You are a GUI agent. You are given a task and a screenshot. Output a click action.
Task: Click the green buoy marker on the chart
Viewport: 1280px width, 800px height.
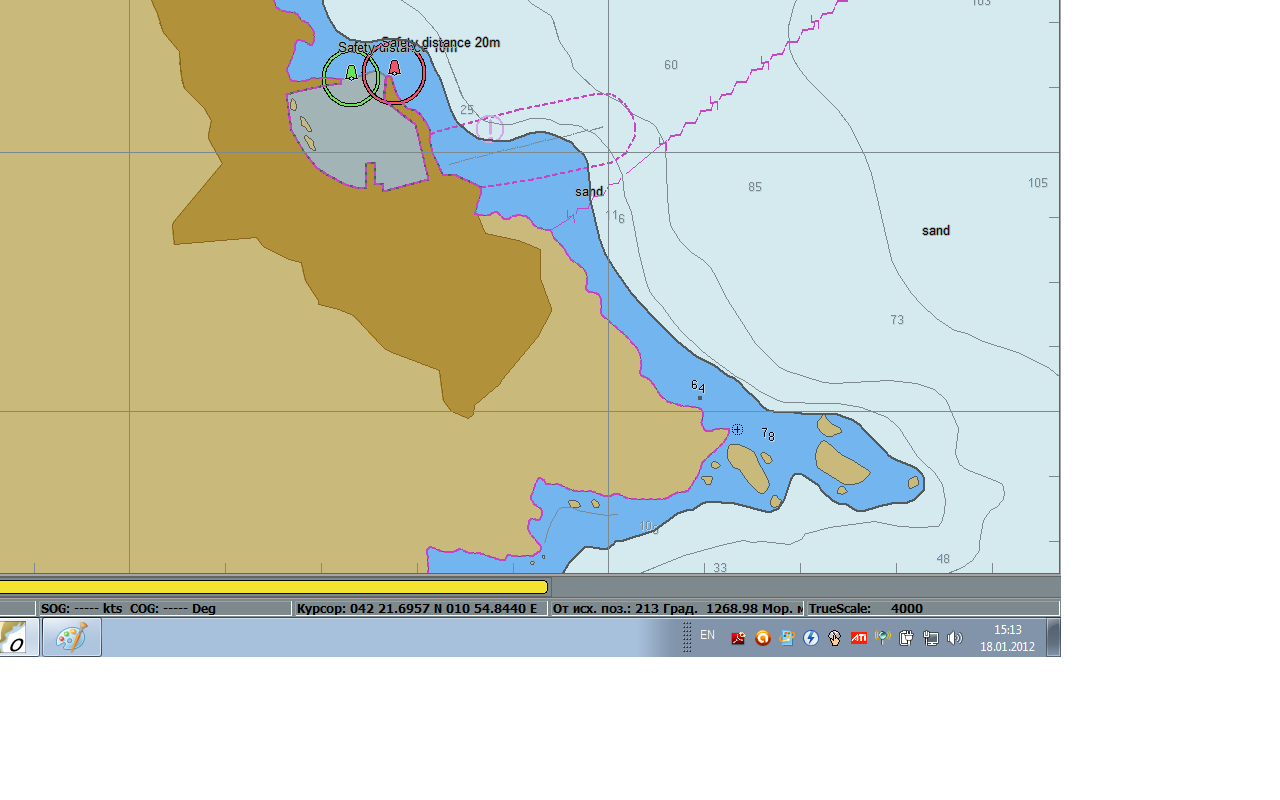click(351, 73)
